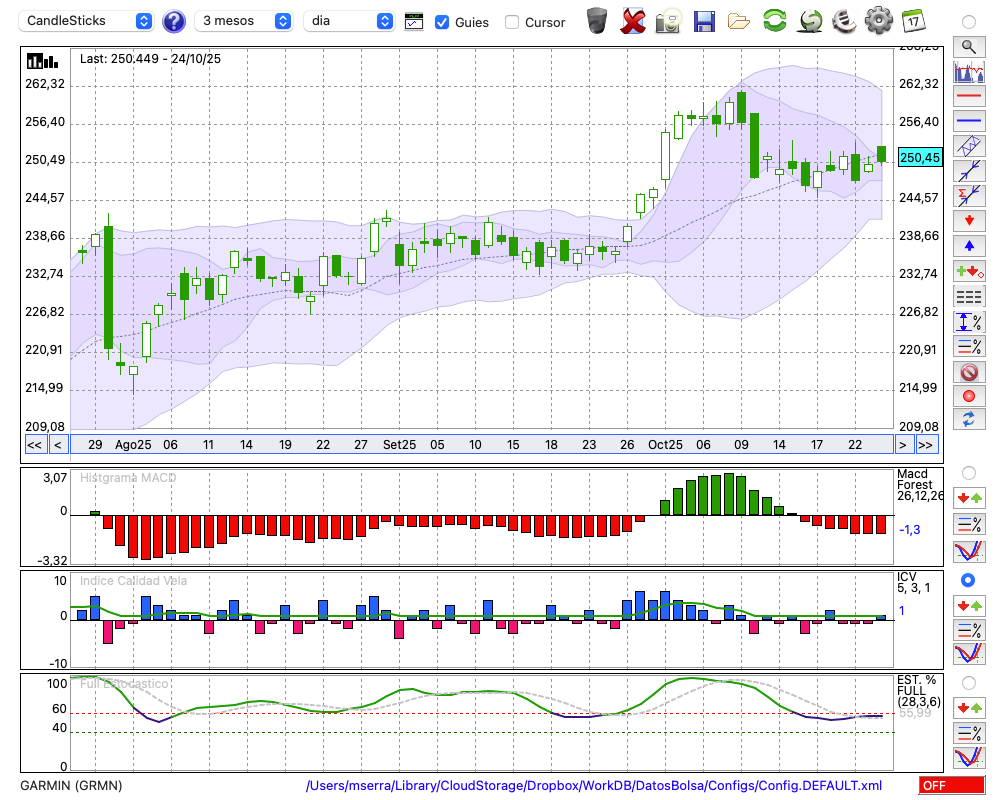Select the MACD panel radio button
The height and width of the screenshot is (800, 1000).
click(x=968, y=473)
